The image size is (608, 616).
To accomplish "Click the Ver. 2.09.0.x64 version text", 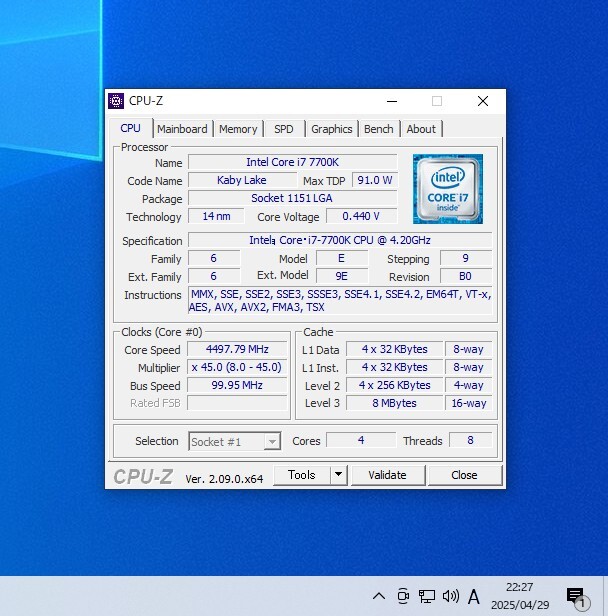I will coord(224,479).
